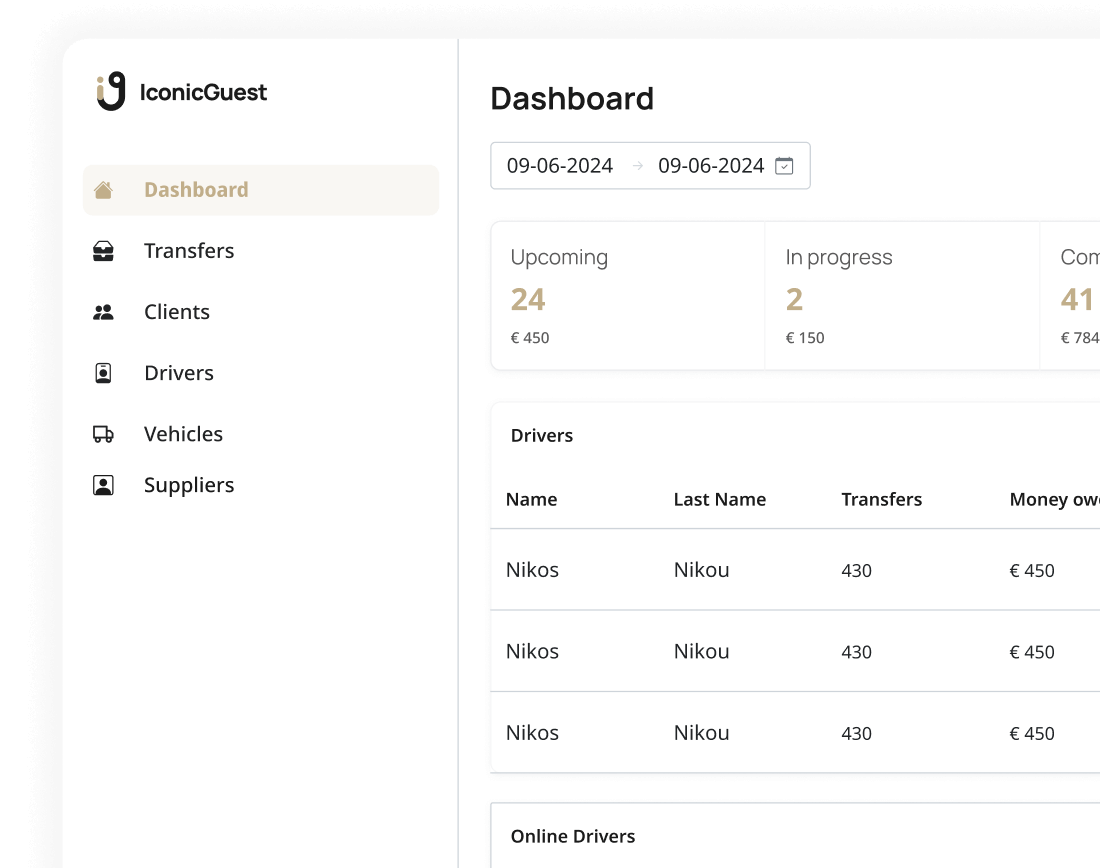Click the In progress count 2
The image size is (1100, 868).
point(794,300)
